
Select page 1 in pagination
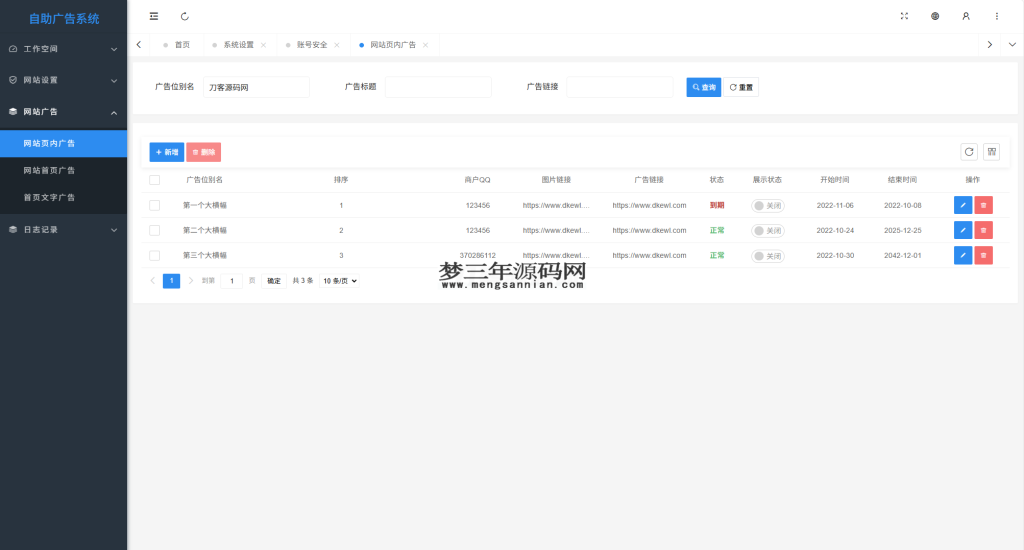pyautogui.click(x=171, y=281)
